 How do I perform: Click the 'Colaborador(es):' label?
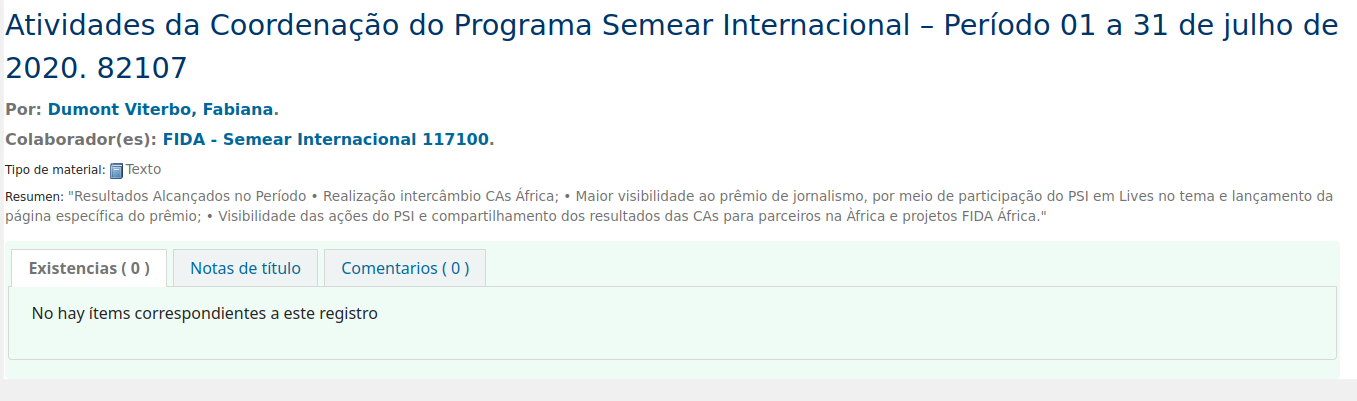pos(81,139)
